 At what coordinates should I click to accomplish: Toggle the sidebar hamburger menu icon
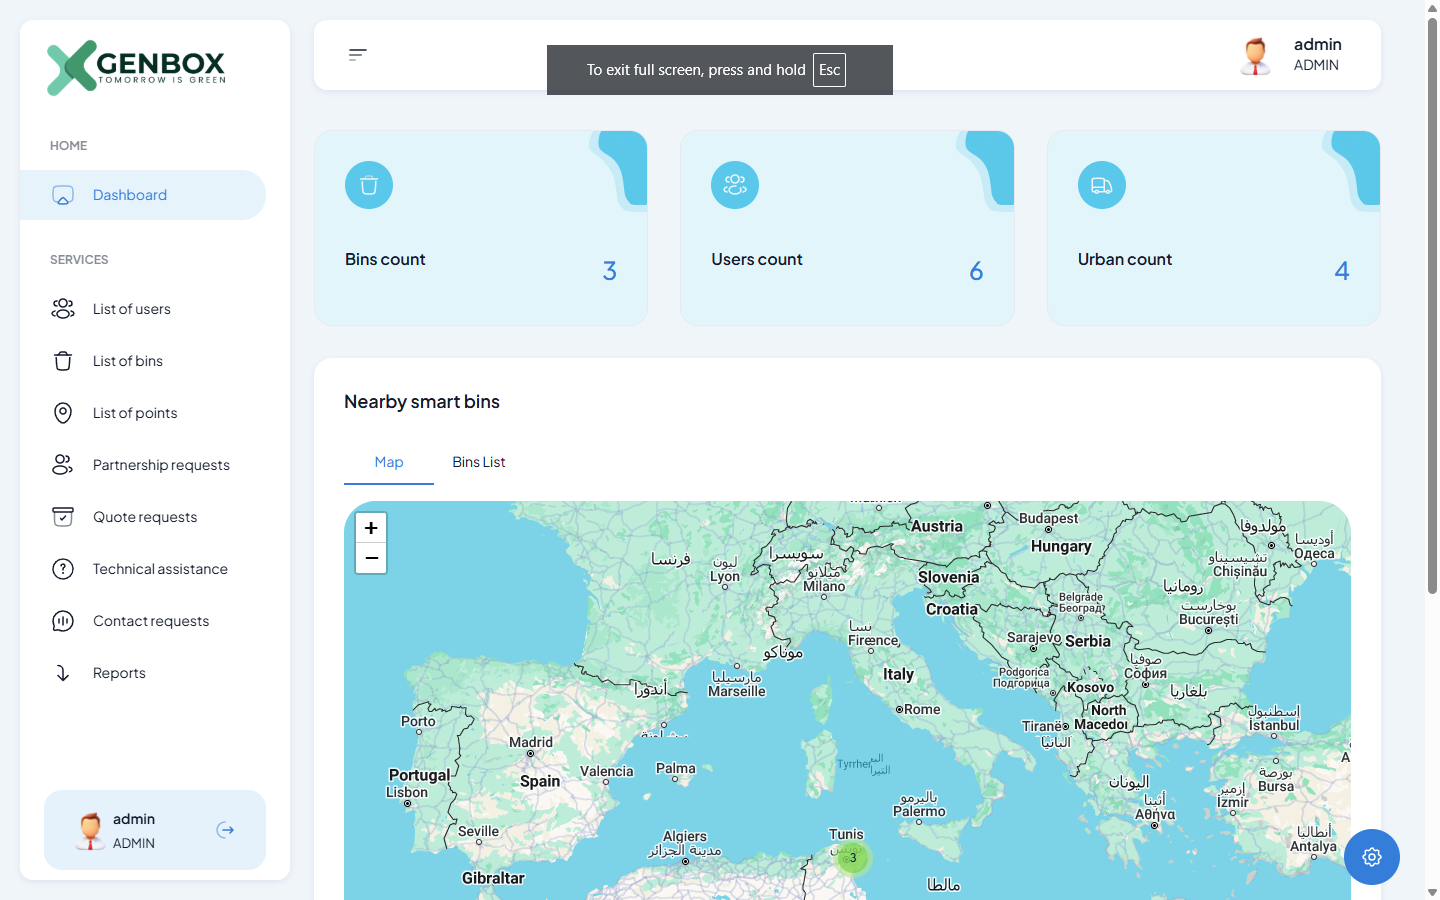click(x=357, y=55)
